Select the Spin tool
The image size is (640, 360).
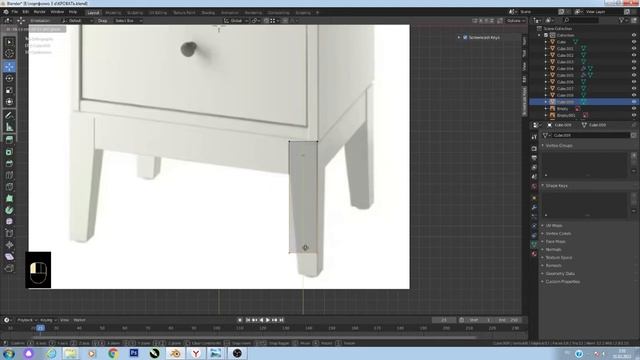tap(9, 210)
